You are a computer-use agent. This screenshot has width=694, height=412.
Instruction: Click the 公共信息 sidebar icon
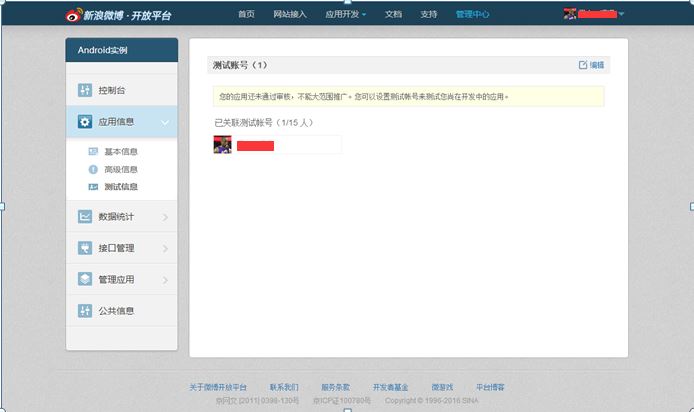click(85, 311)
